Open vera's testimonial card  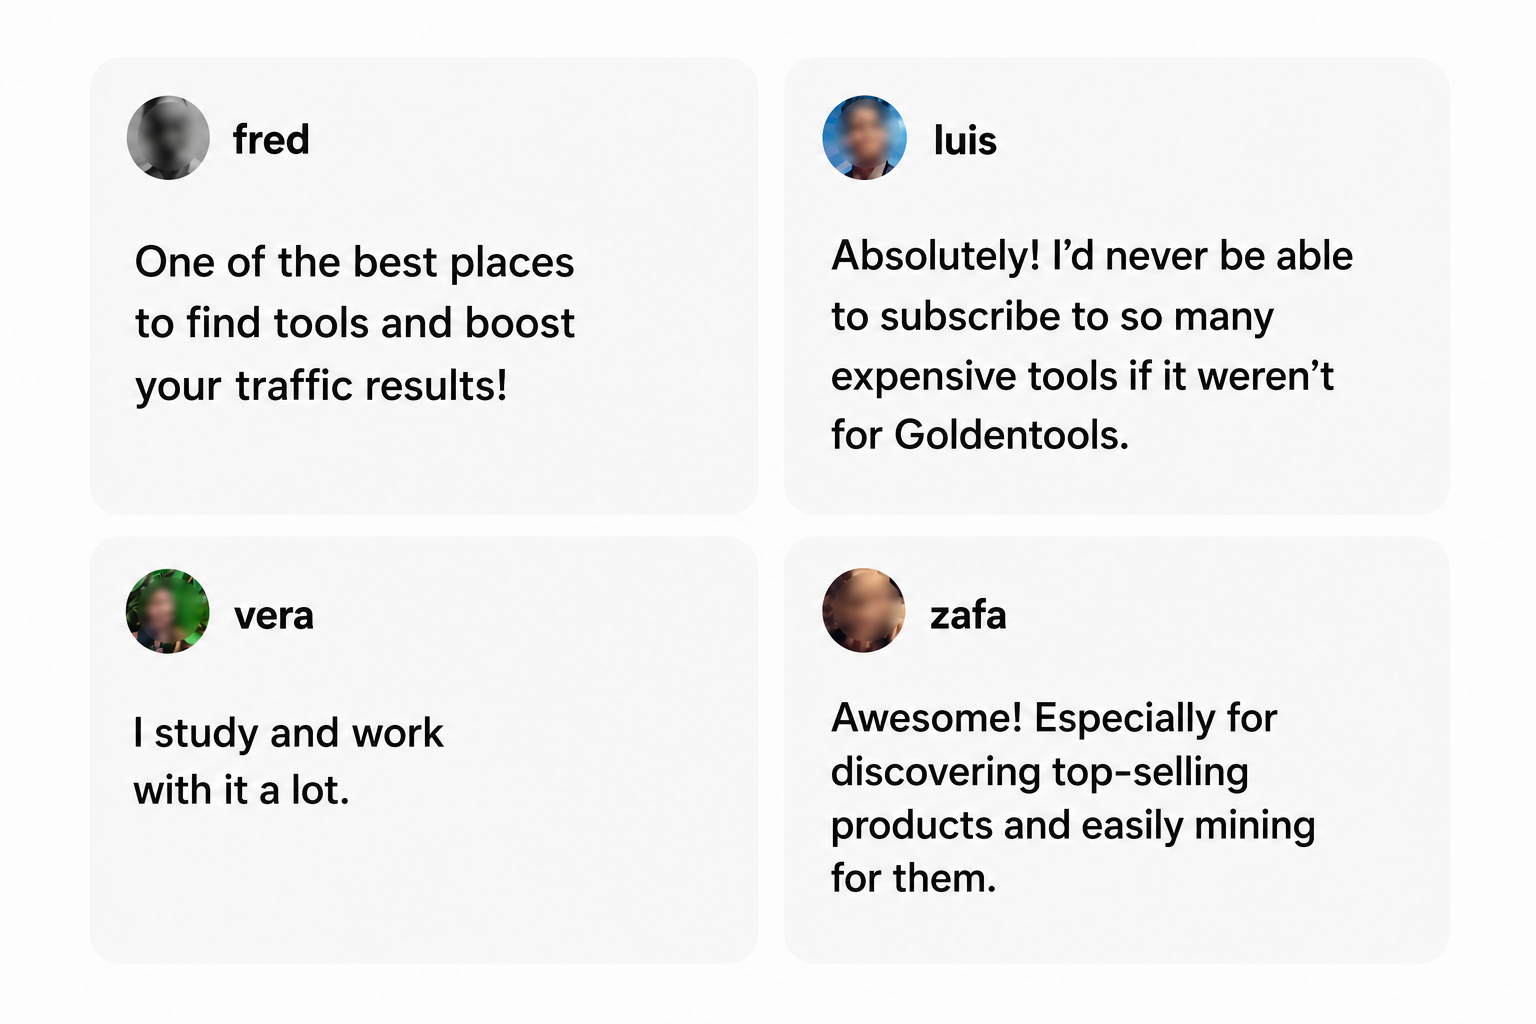point(424,750)
